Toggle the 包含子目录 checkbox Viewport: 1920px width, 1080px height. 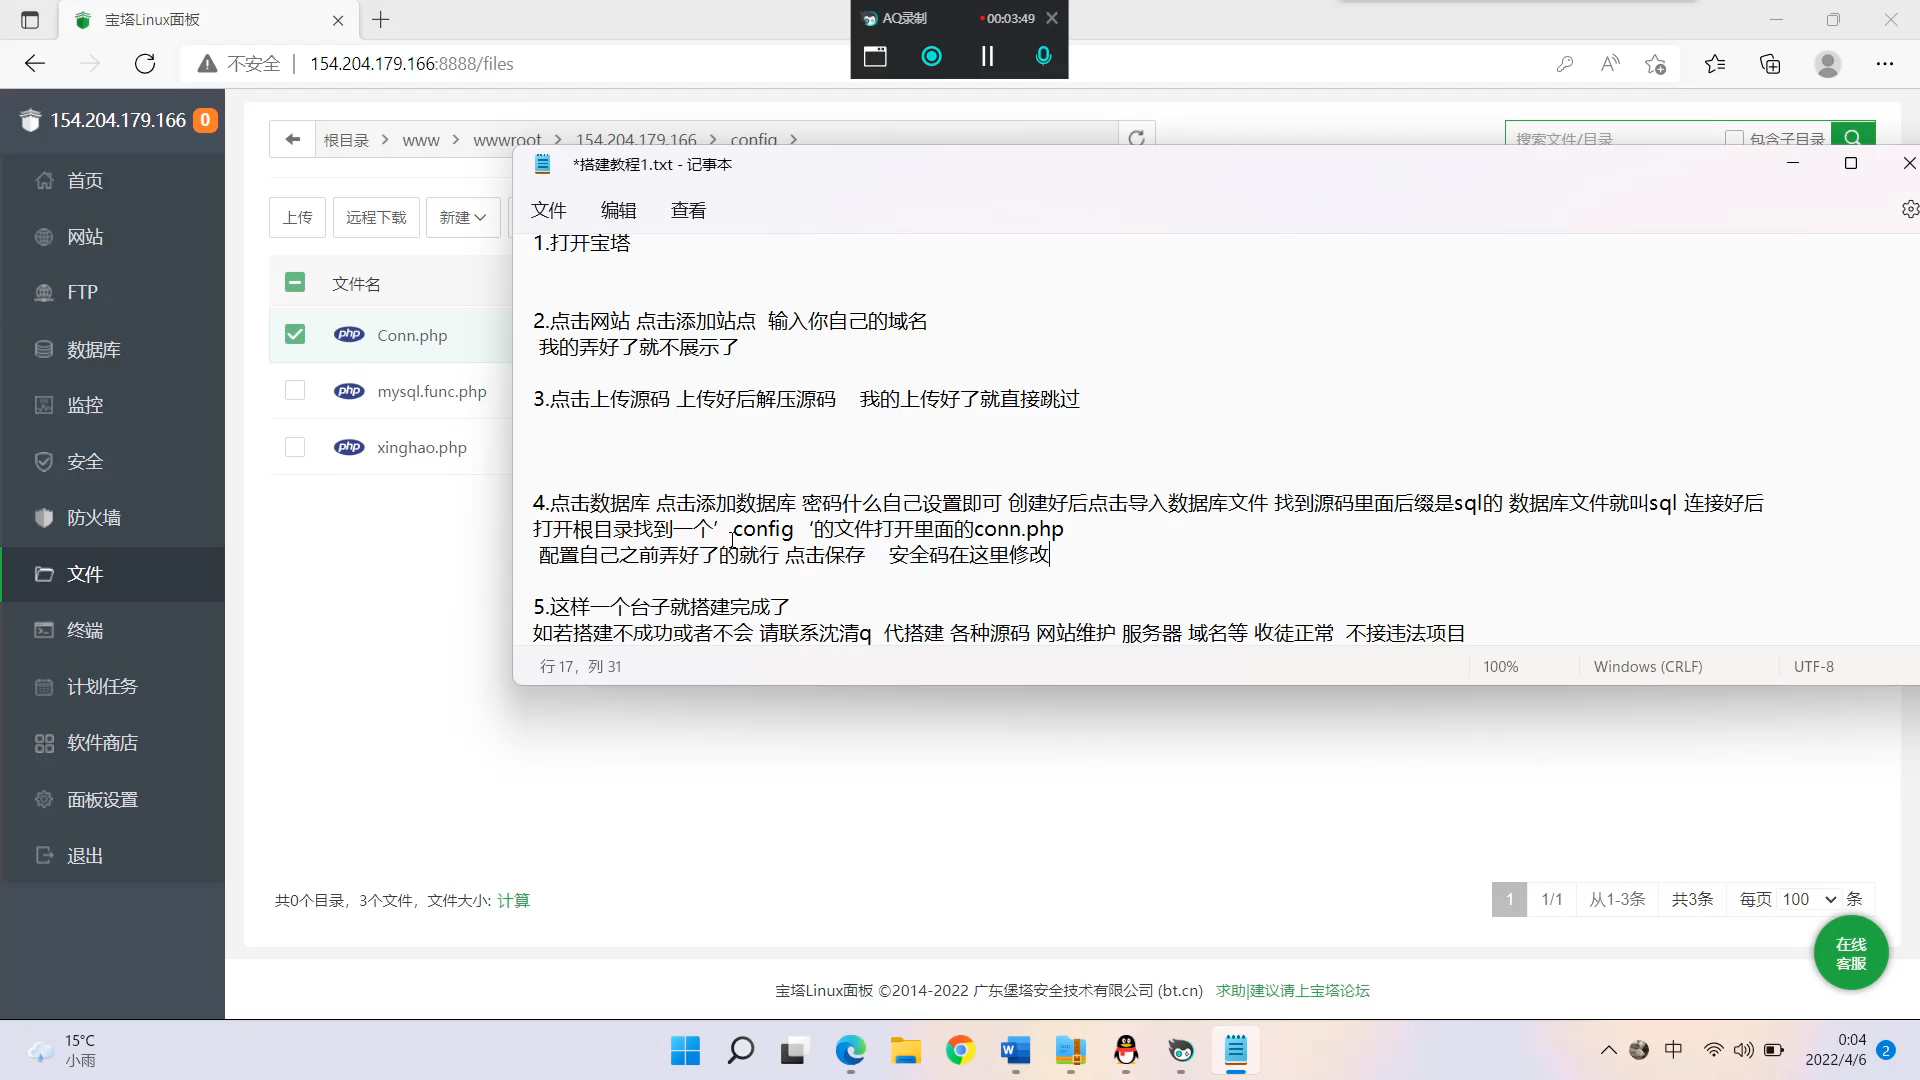pos(1734,138)
